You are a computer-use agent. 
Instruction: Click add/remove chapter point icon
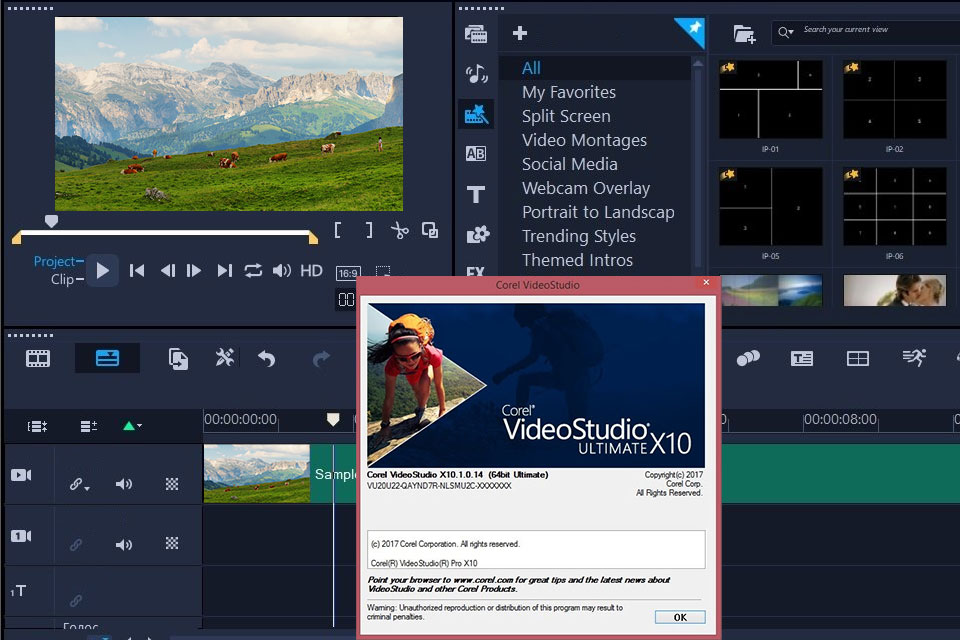tap(89, 426)
